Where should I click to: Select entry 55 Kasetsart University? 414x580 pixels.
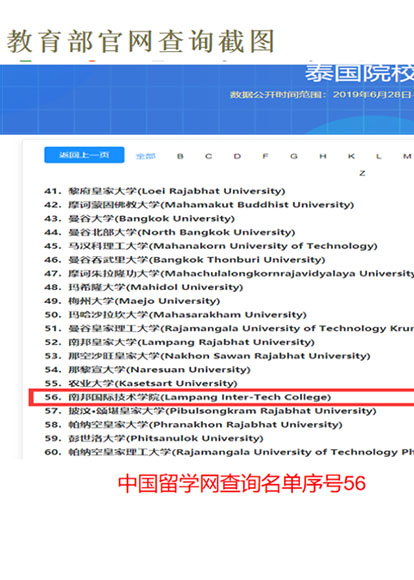tap(141, 383)
